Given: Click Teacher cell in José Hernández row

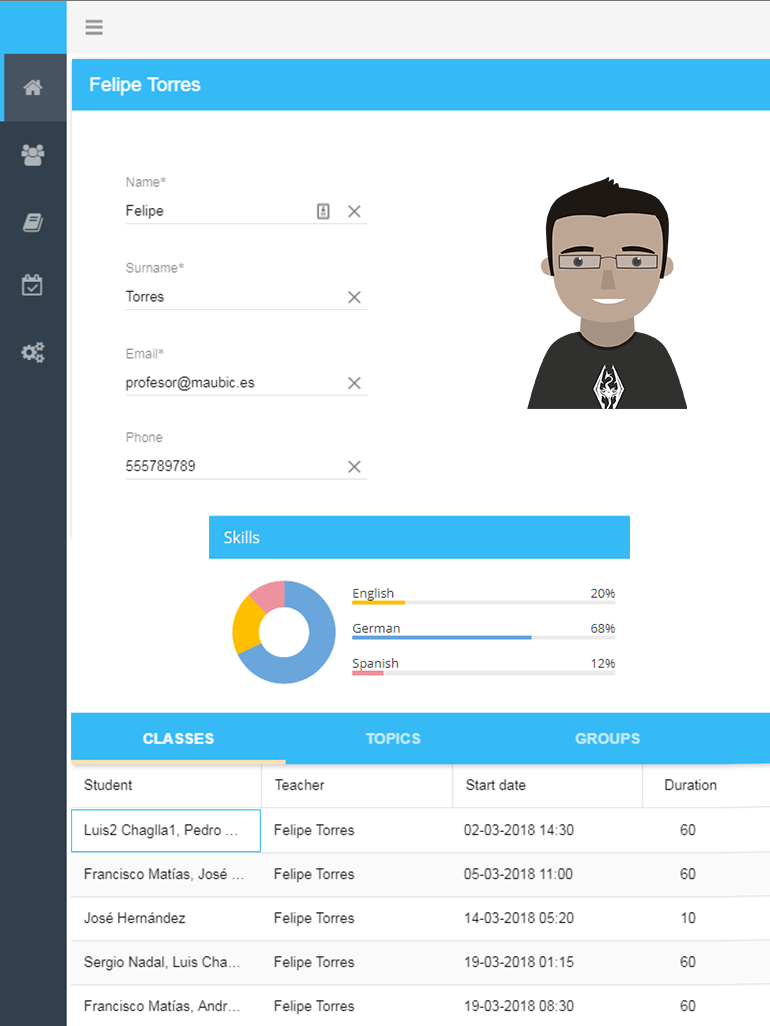Looking at the screenshot, I should (357, 918).
